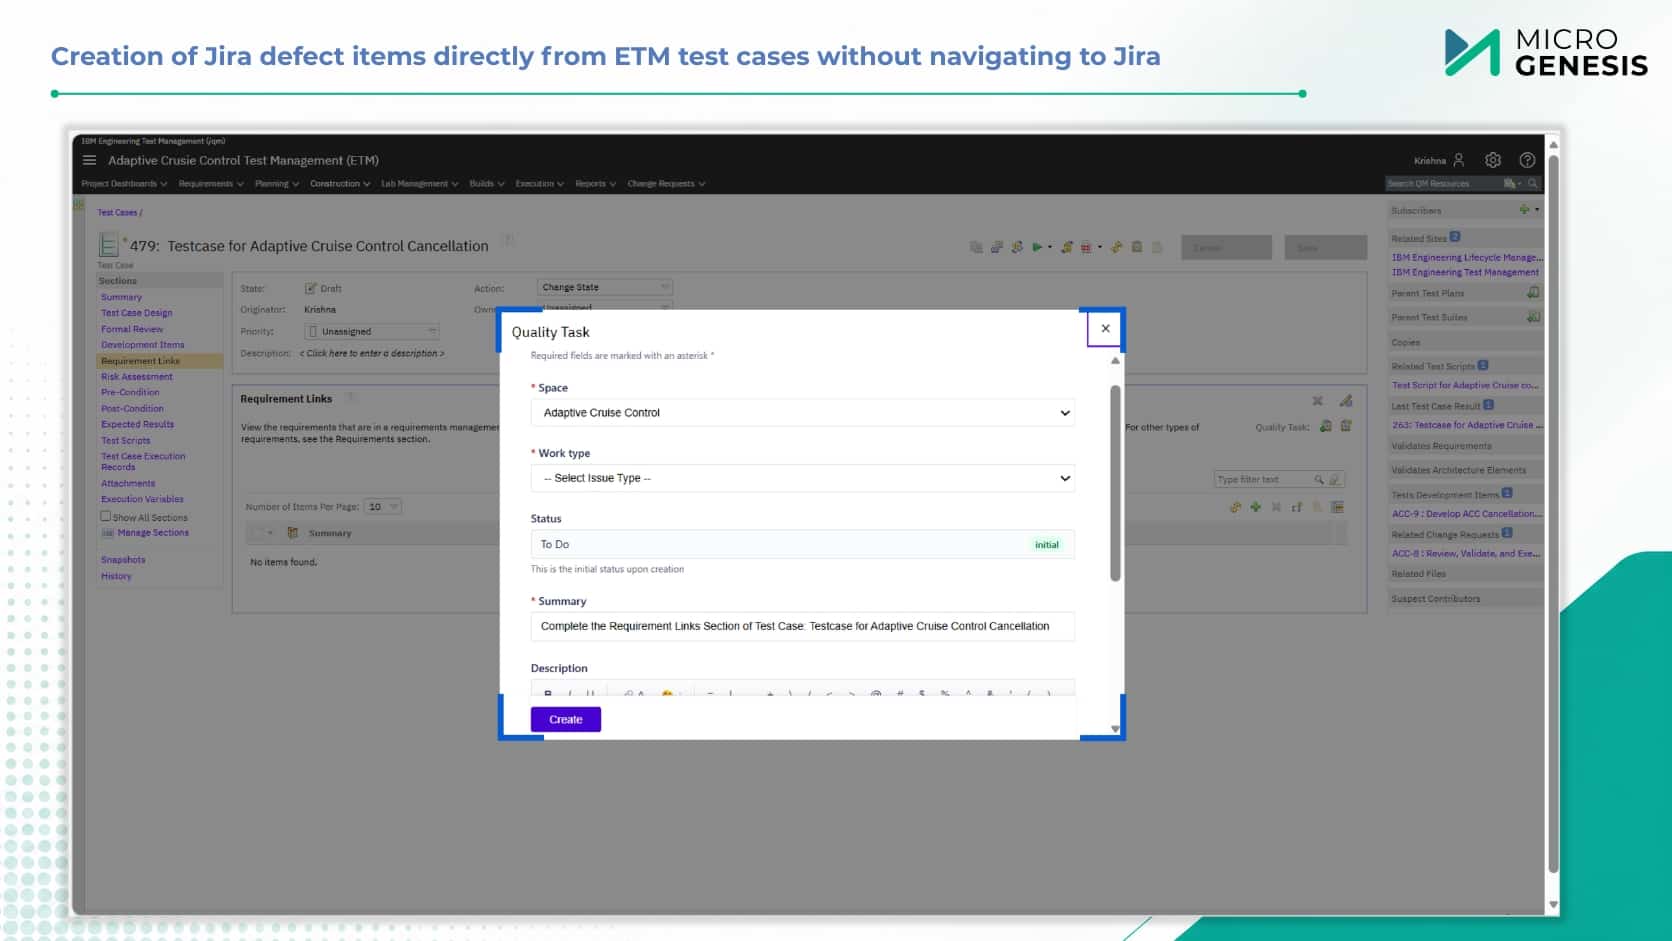Click the Parent Test Plans add icon
Viewport: 1672px width, 941px height.
1533,293
